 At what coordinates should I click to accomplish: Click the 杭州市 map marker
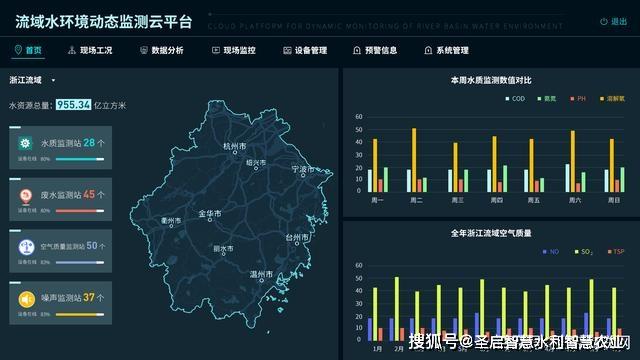coord(235,152)
